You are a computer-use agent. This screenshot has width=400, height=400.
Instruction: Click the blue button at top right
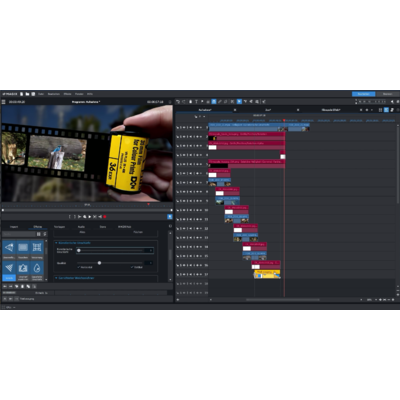coord(364,94)
